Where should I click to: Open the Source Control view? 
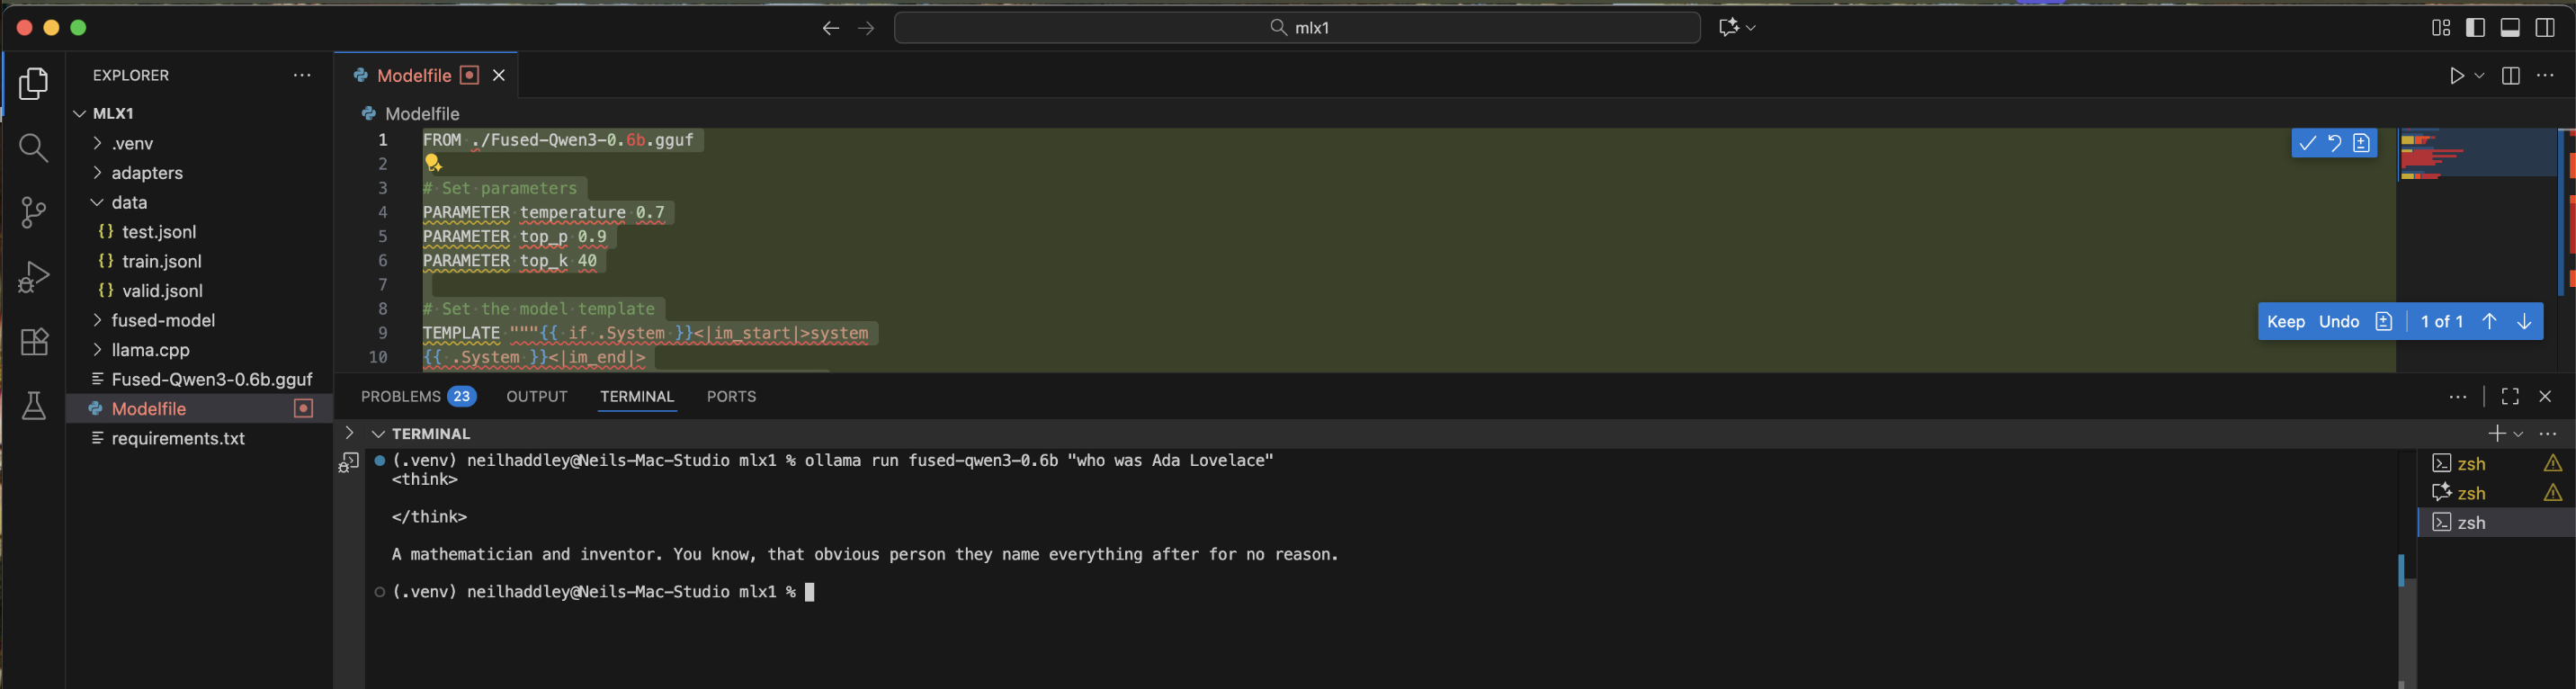click(33, 212)
